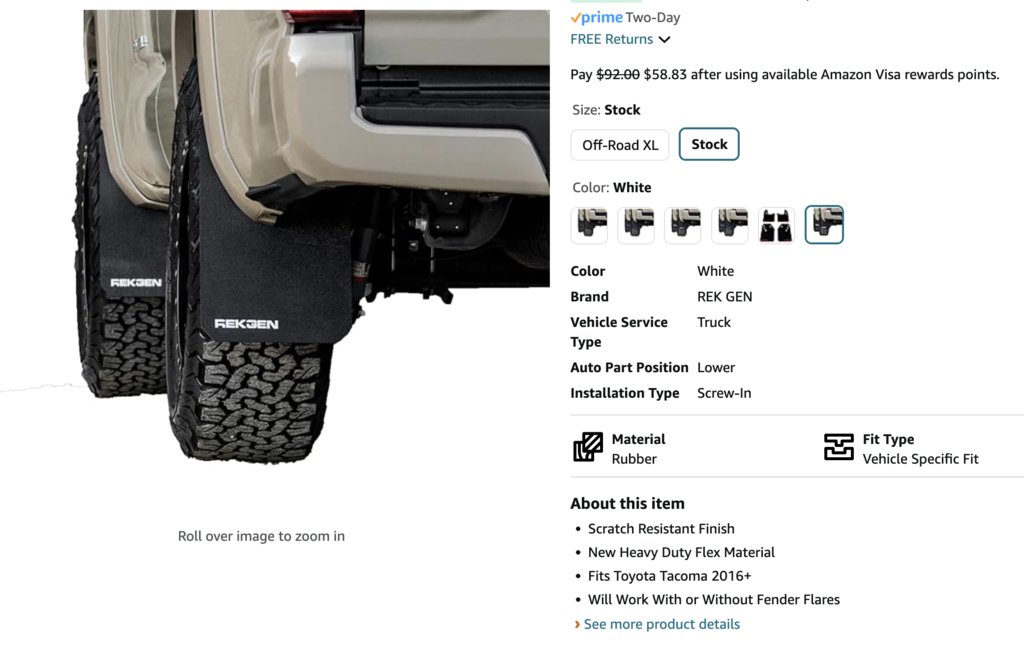The image size is (1024, 649).
Task: Choose the first color option thumbnail
Action: click(x=589, y=225)
